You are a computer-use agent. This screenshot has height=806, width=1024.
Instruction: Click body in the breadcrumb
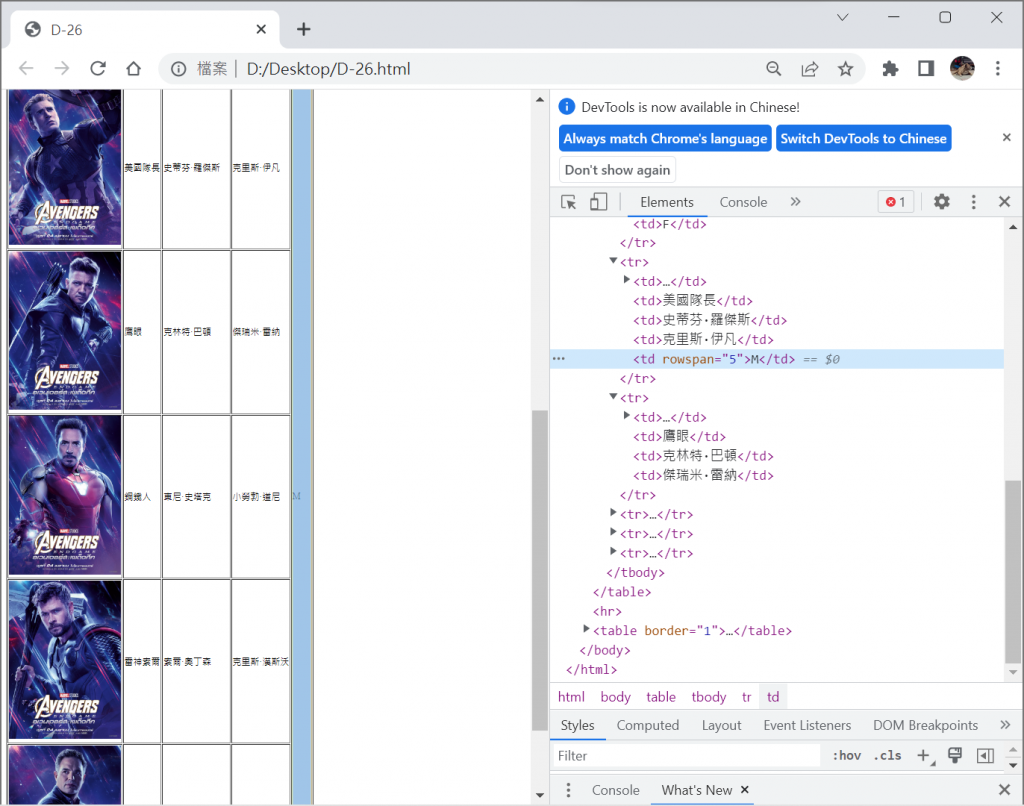pos(616,697)
